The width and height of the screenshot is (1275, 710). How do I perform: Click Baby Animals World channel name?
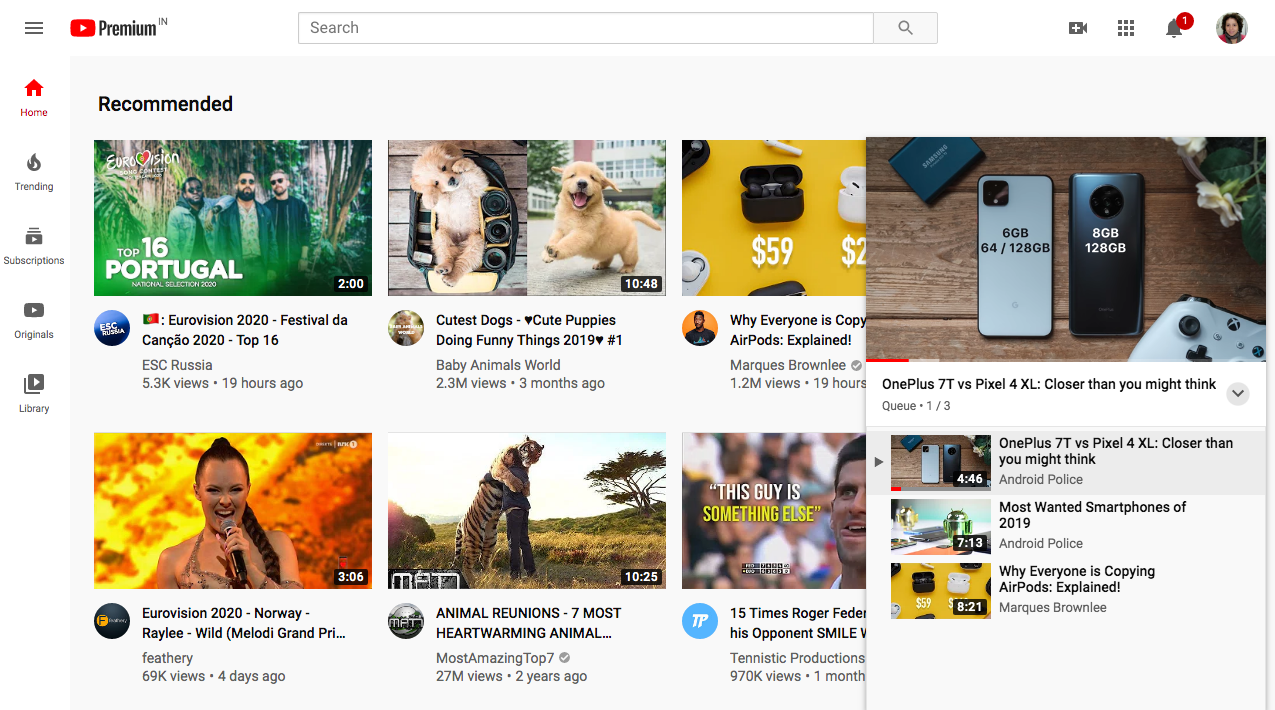point(498,365)
